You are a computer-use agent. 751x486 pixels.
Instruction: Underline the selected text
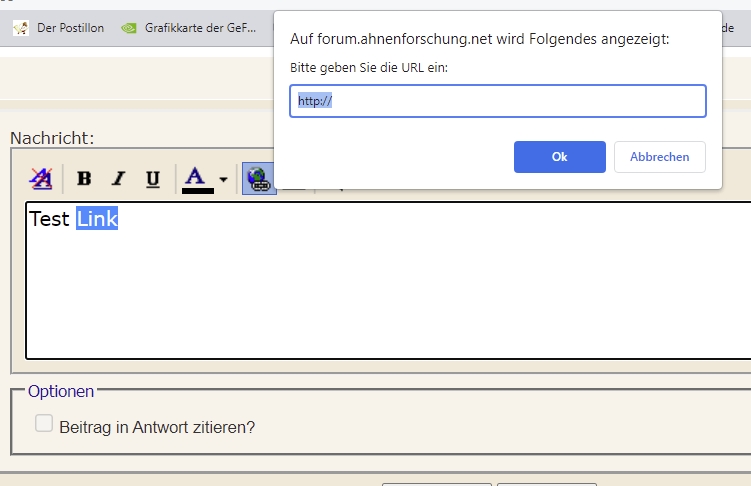(152, 179)
